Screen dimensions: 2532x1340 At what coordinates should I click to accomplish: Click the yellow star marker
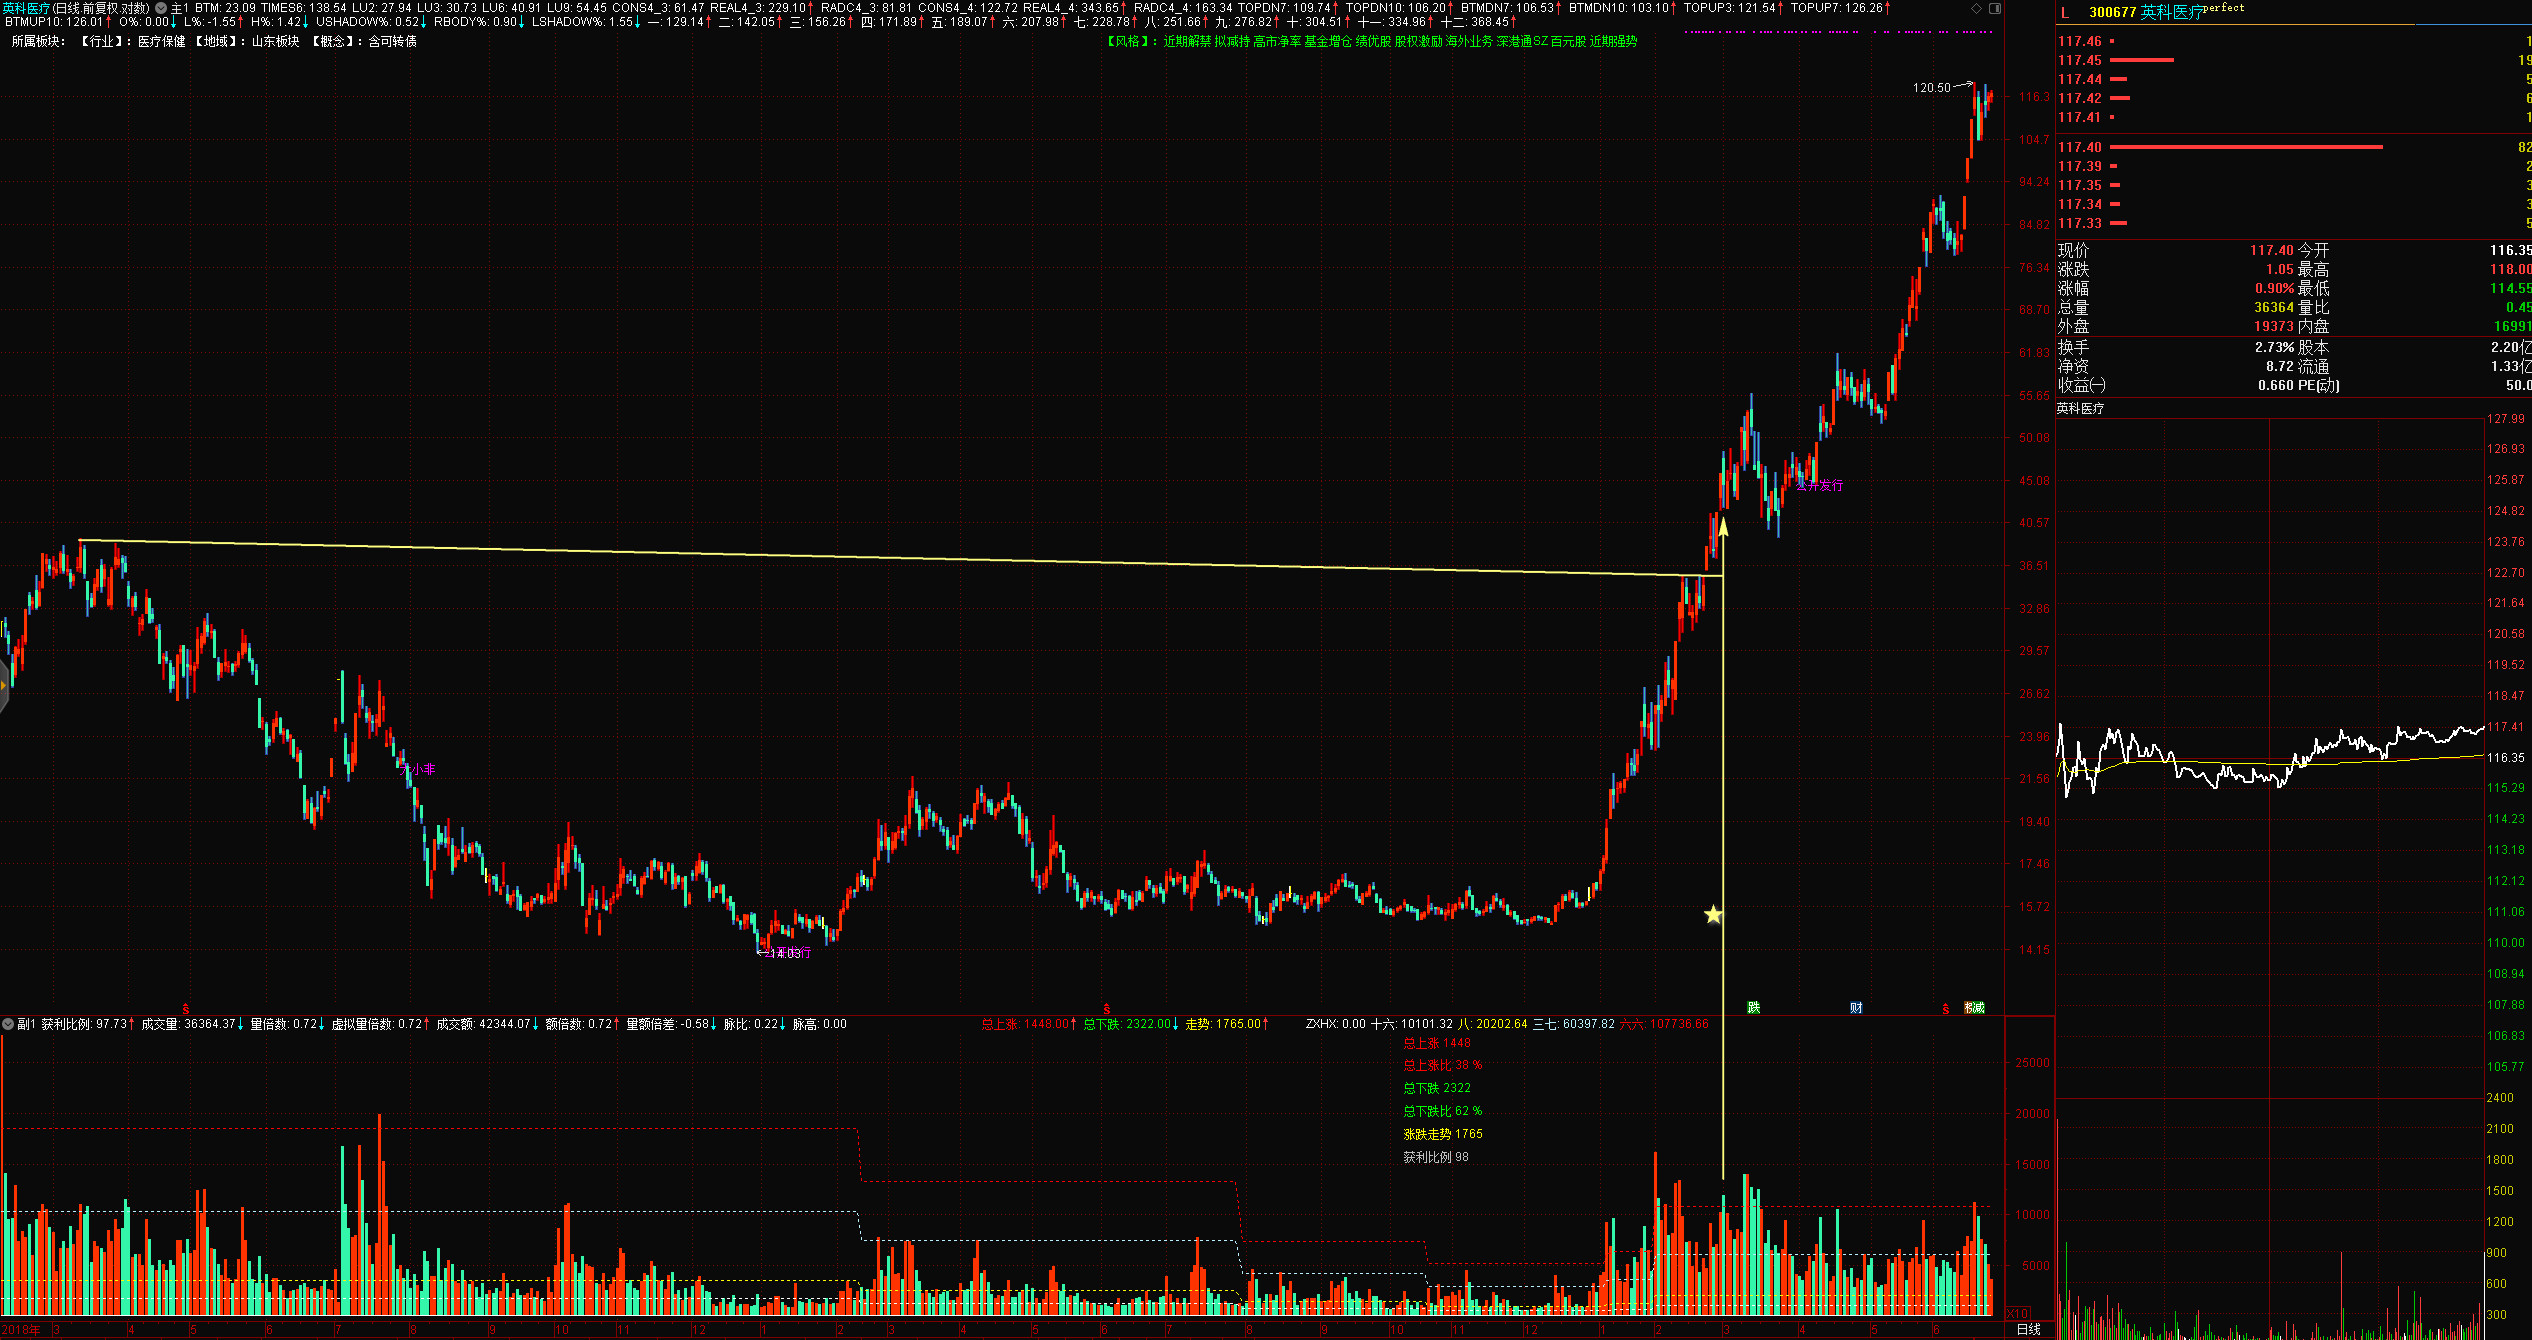point(1713,914)
